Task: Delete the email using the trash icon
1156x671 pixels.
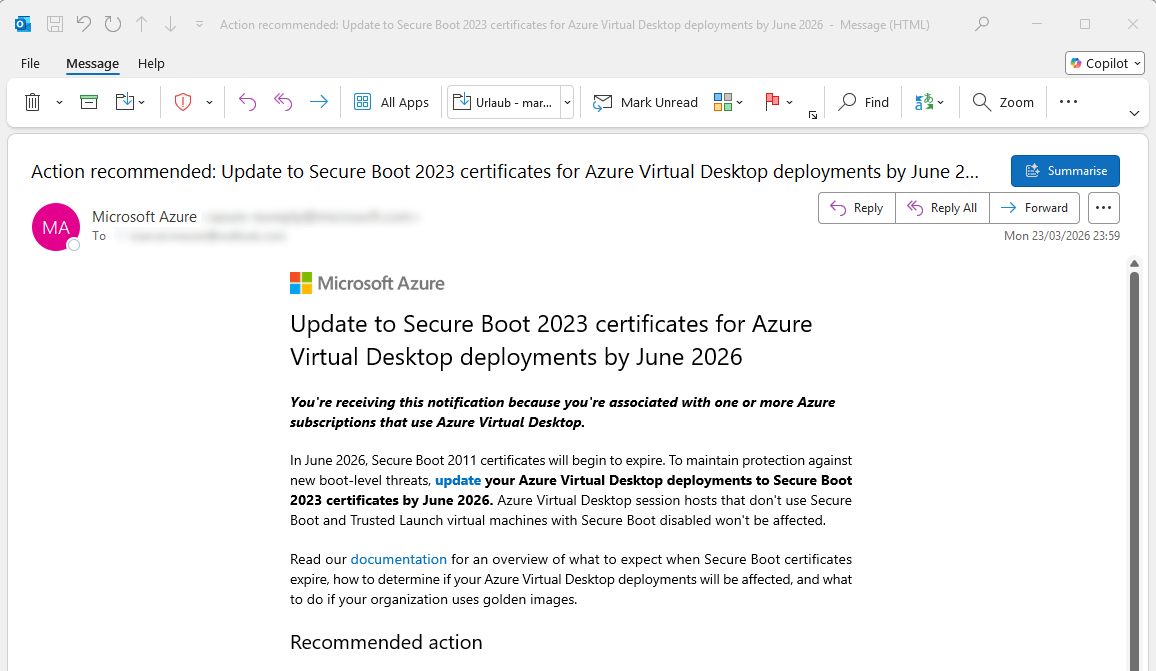Action: (x=34, y=101)
